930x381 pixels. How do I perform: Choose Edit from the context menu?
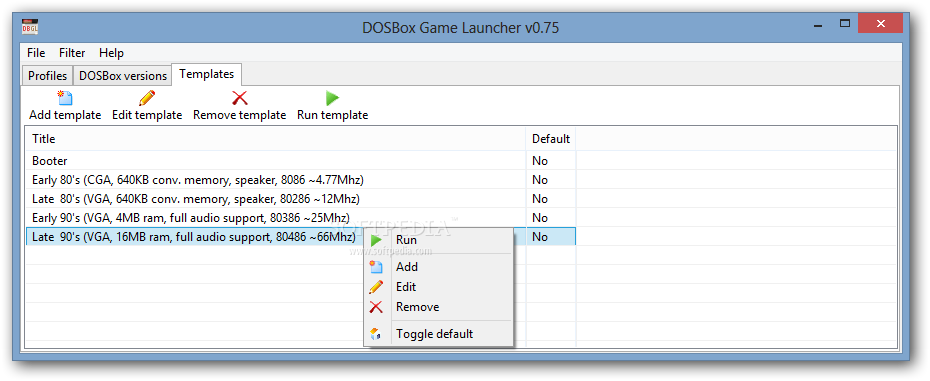(438, 287)
